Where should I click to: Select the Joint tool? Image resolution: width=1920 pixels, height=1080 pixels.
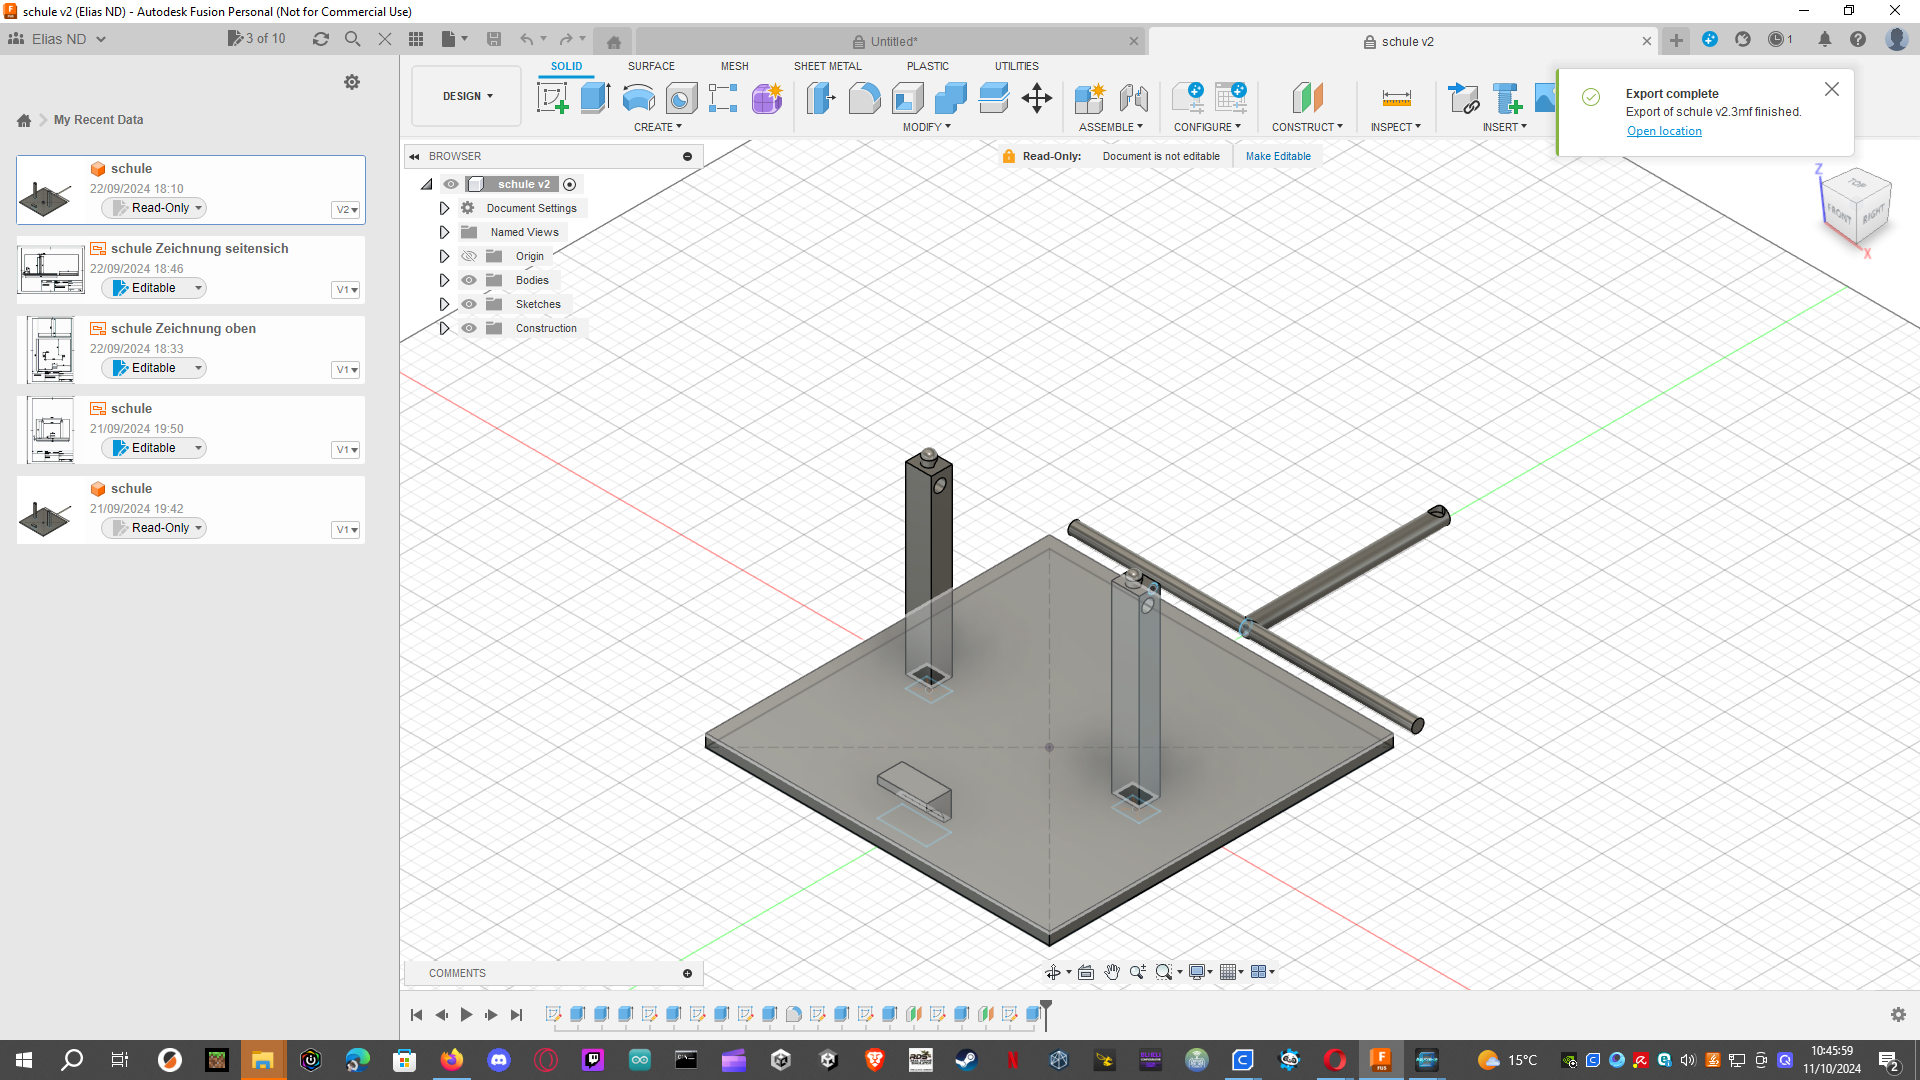click(1133, 98)
